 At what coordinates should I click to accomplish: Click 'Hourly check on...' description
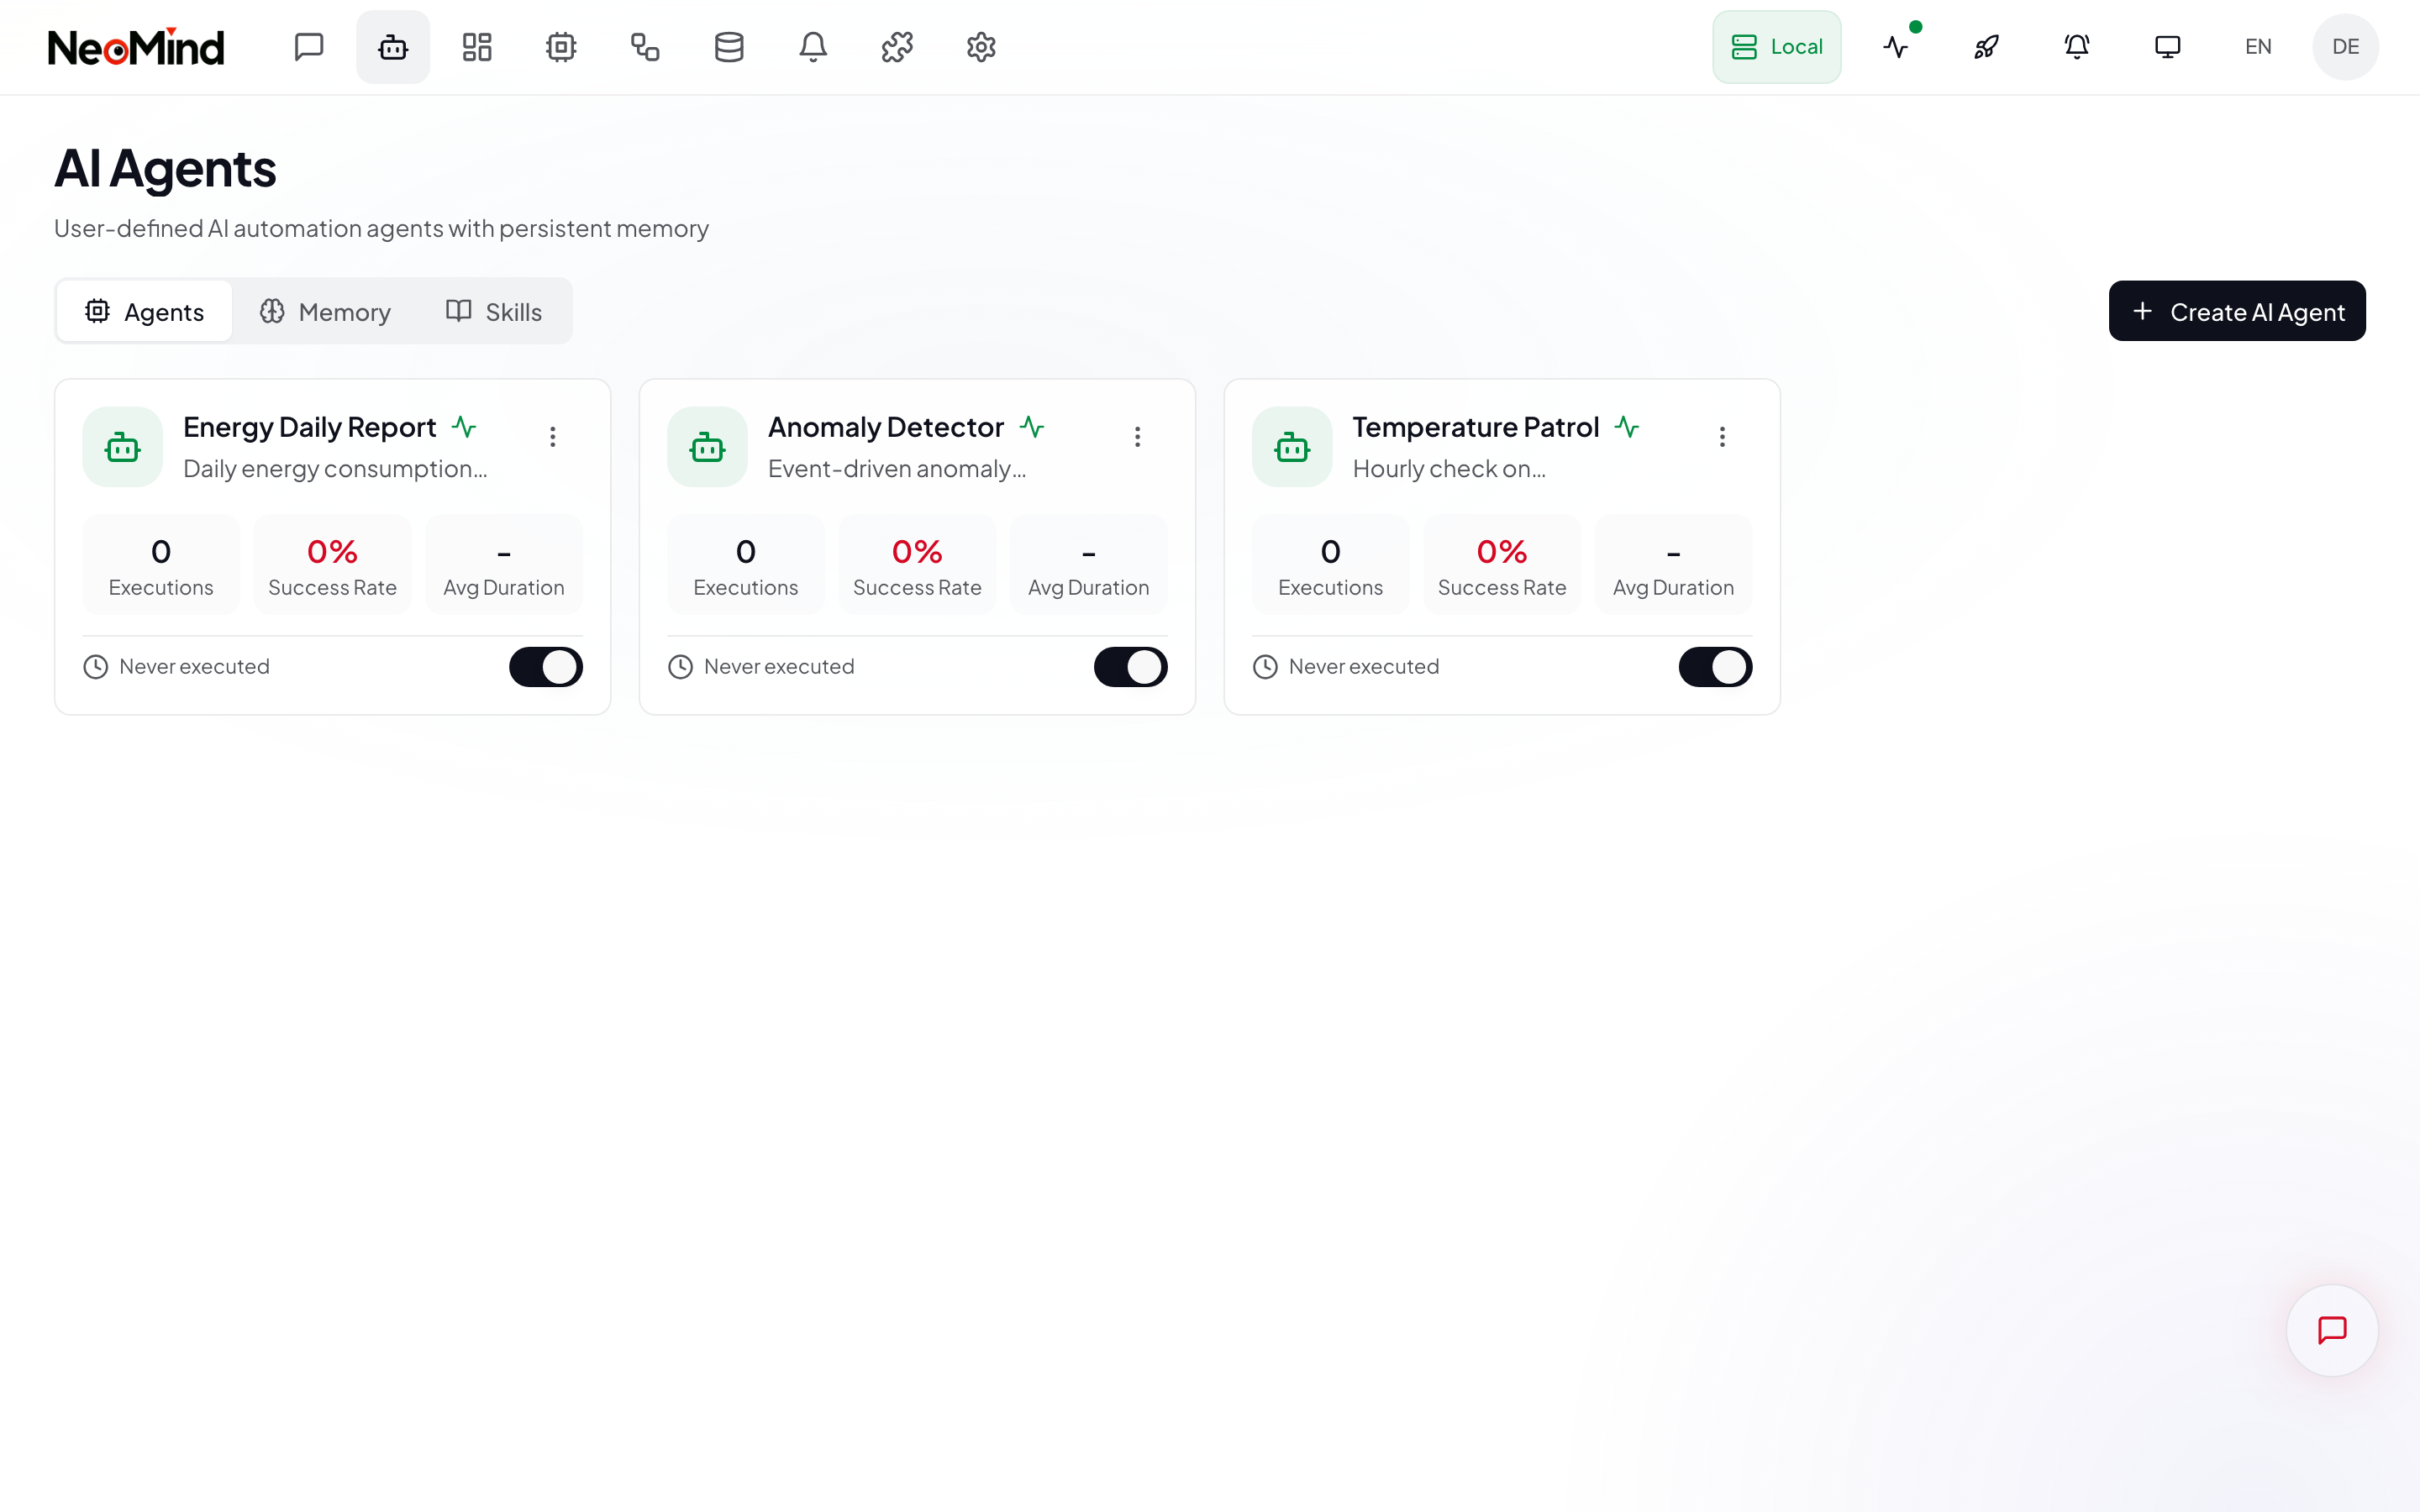click(1449, 469)
